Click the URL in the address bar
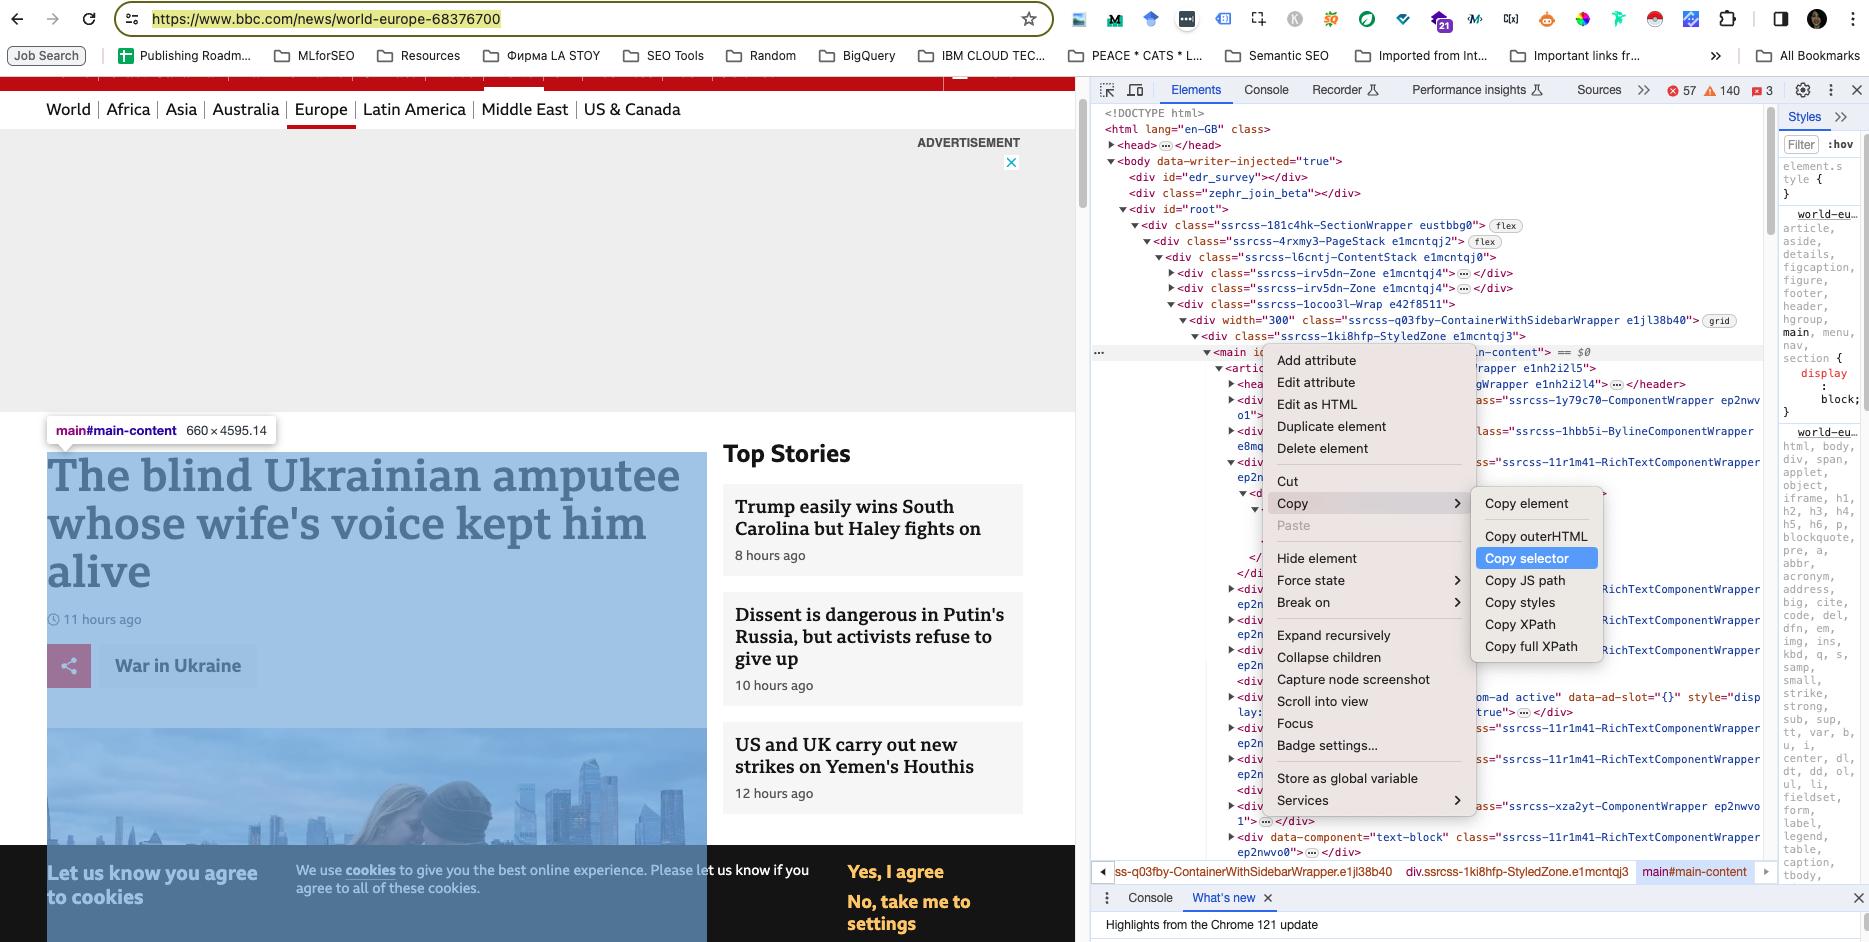The width and height of the screenshot is (1869, 942). pyautogui.click(x=326, y=19)
